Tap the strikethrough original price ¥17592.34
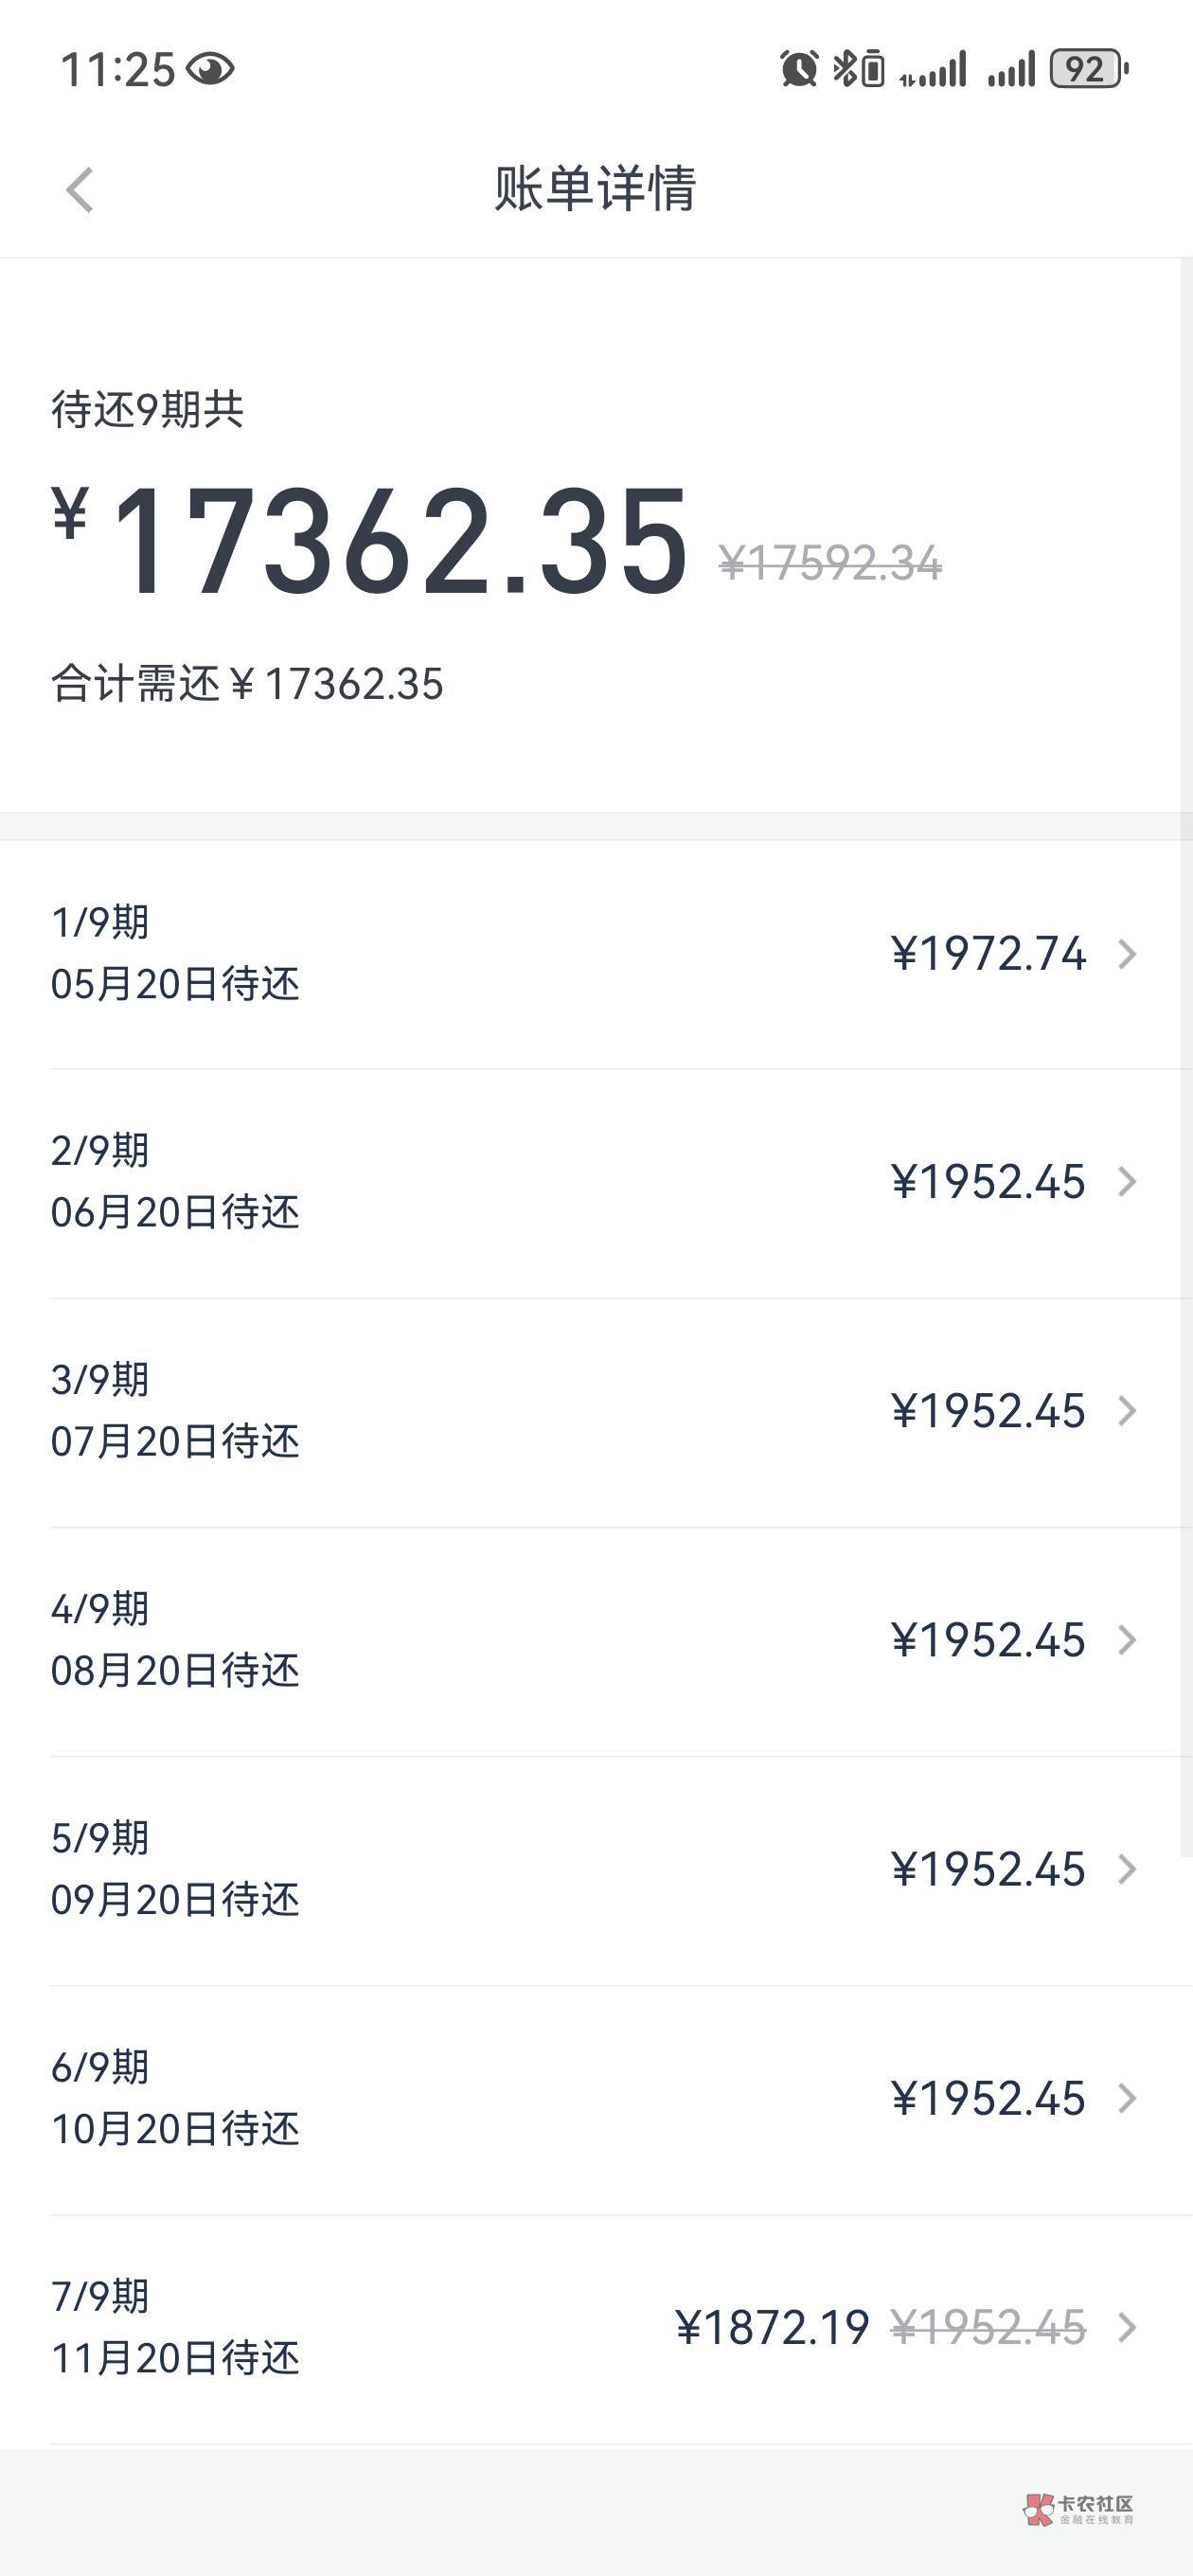Screen dimensions: 1193x2576 (830, 563)
